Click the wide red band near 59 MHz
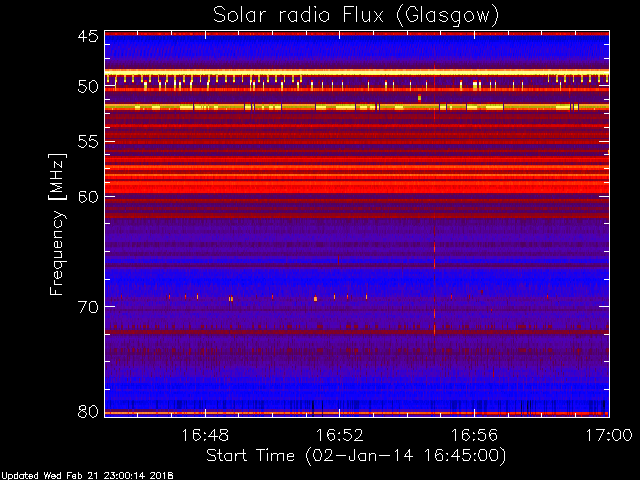Viewport: 640px width, 480px height. pos(357,187)
